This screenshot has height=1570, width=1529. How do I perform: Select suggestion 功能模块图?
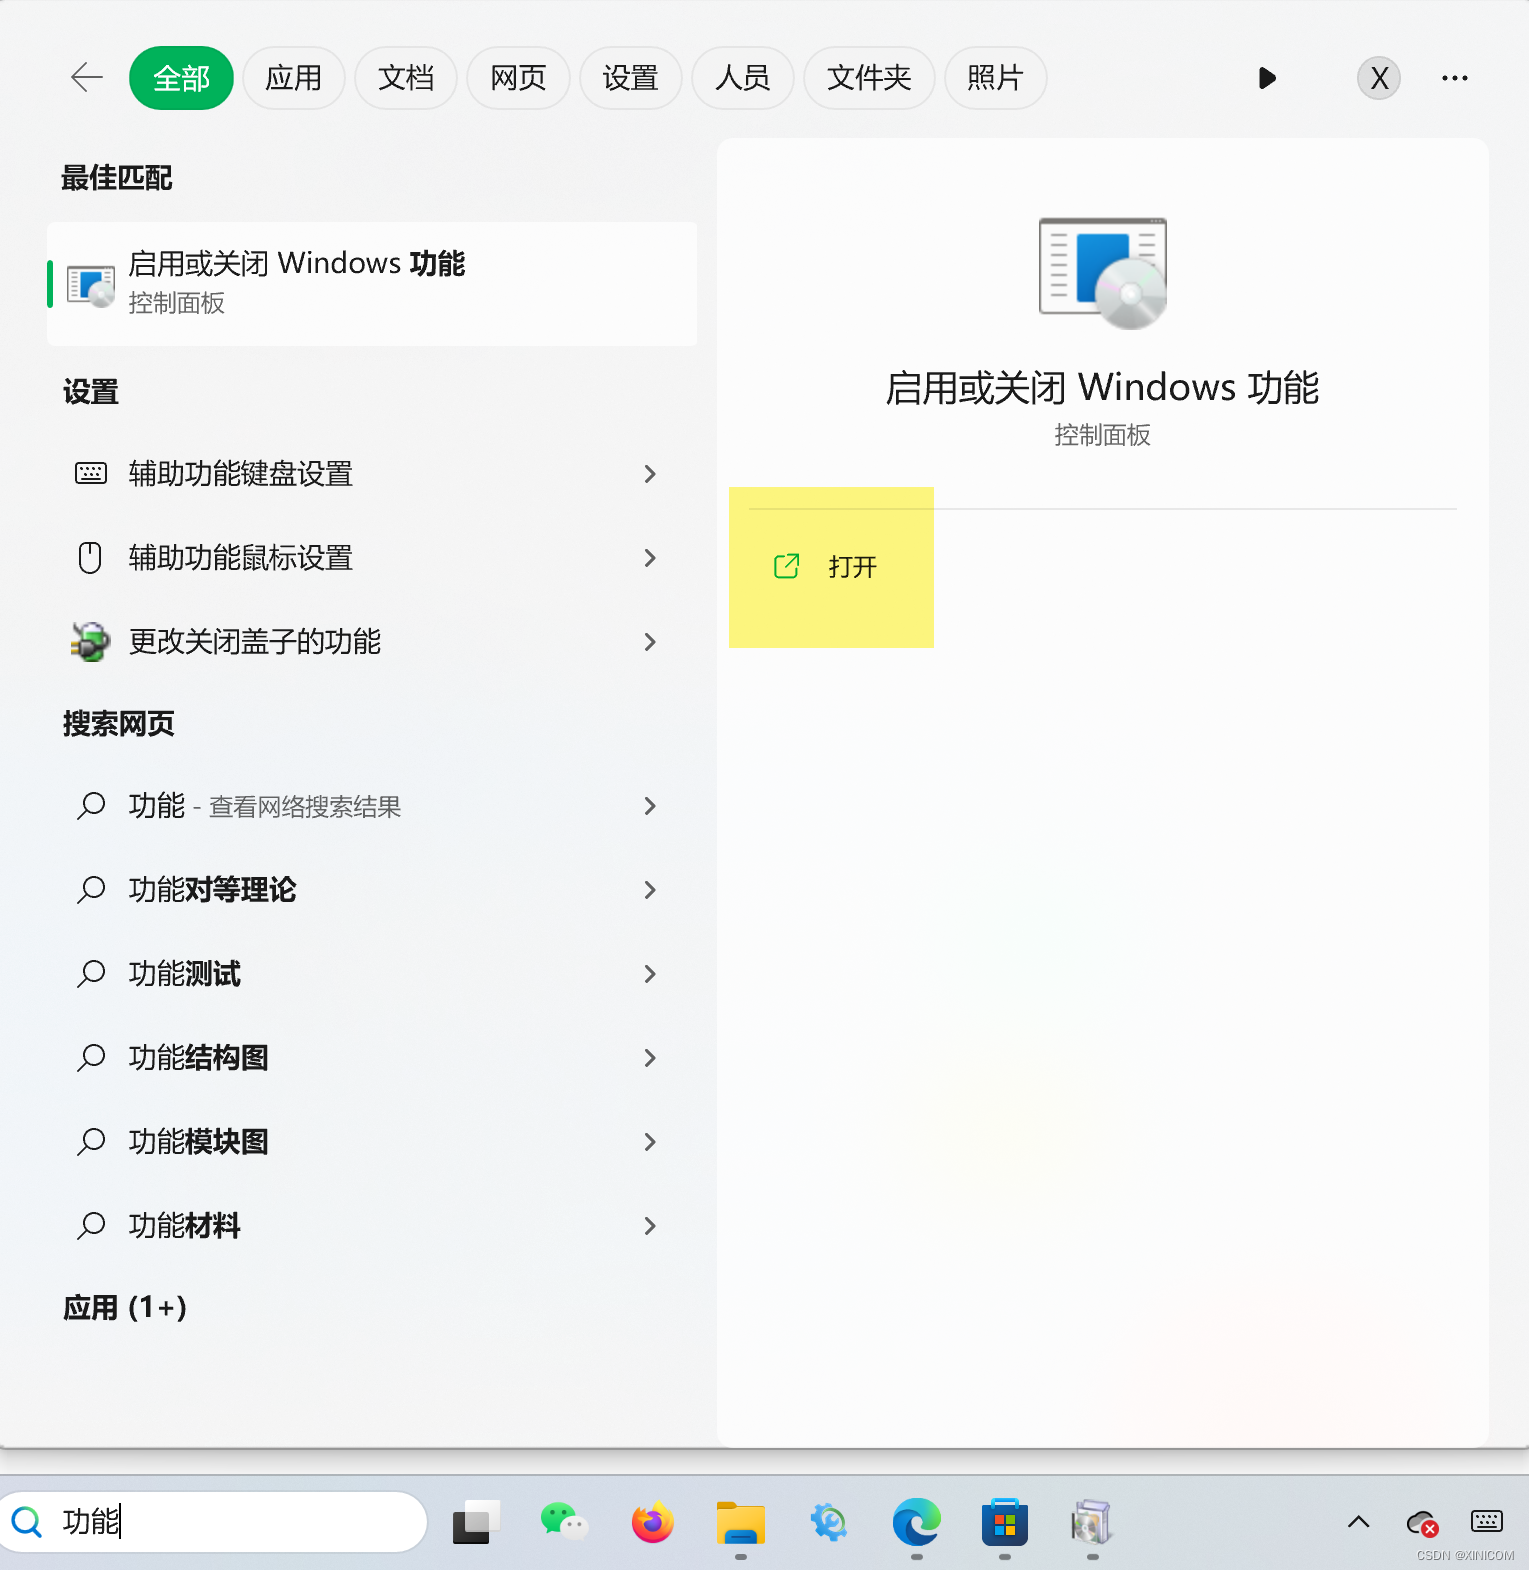(372, 1142)
